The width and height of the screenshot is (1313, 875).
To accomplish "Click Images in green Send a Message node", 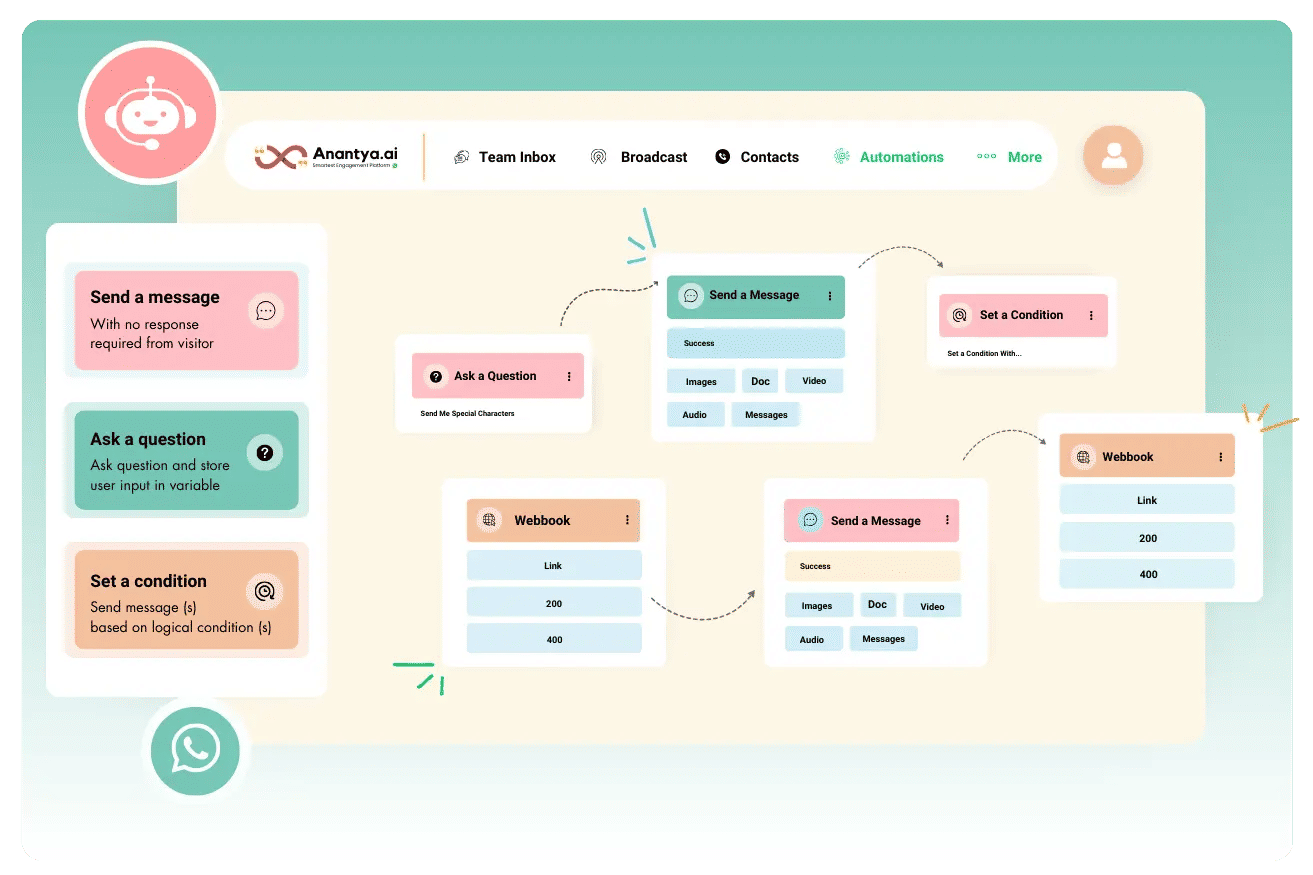I will 701,382.
